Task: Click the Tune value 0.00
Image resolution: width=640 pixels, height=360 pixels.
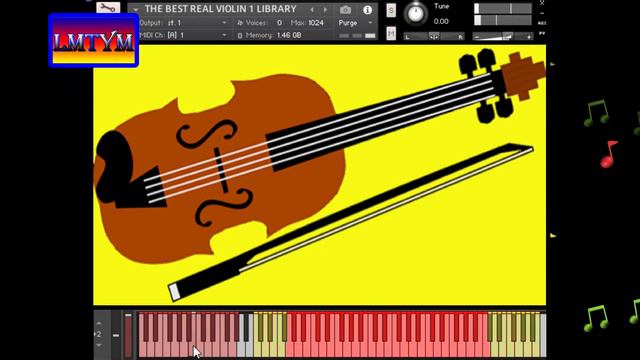Action: coord(441,21)
